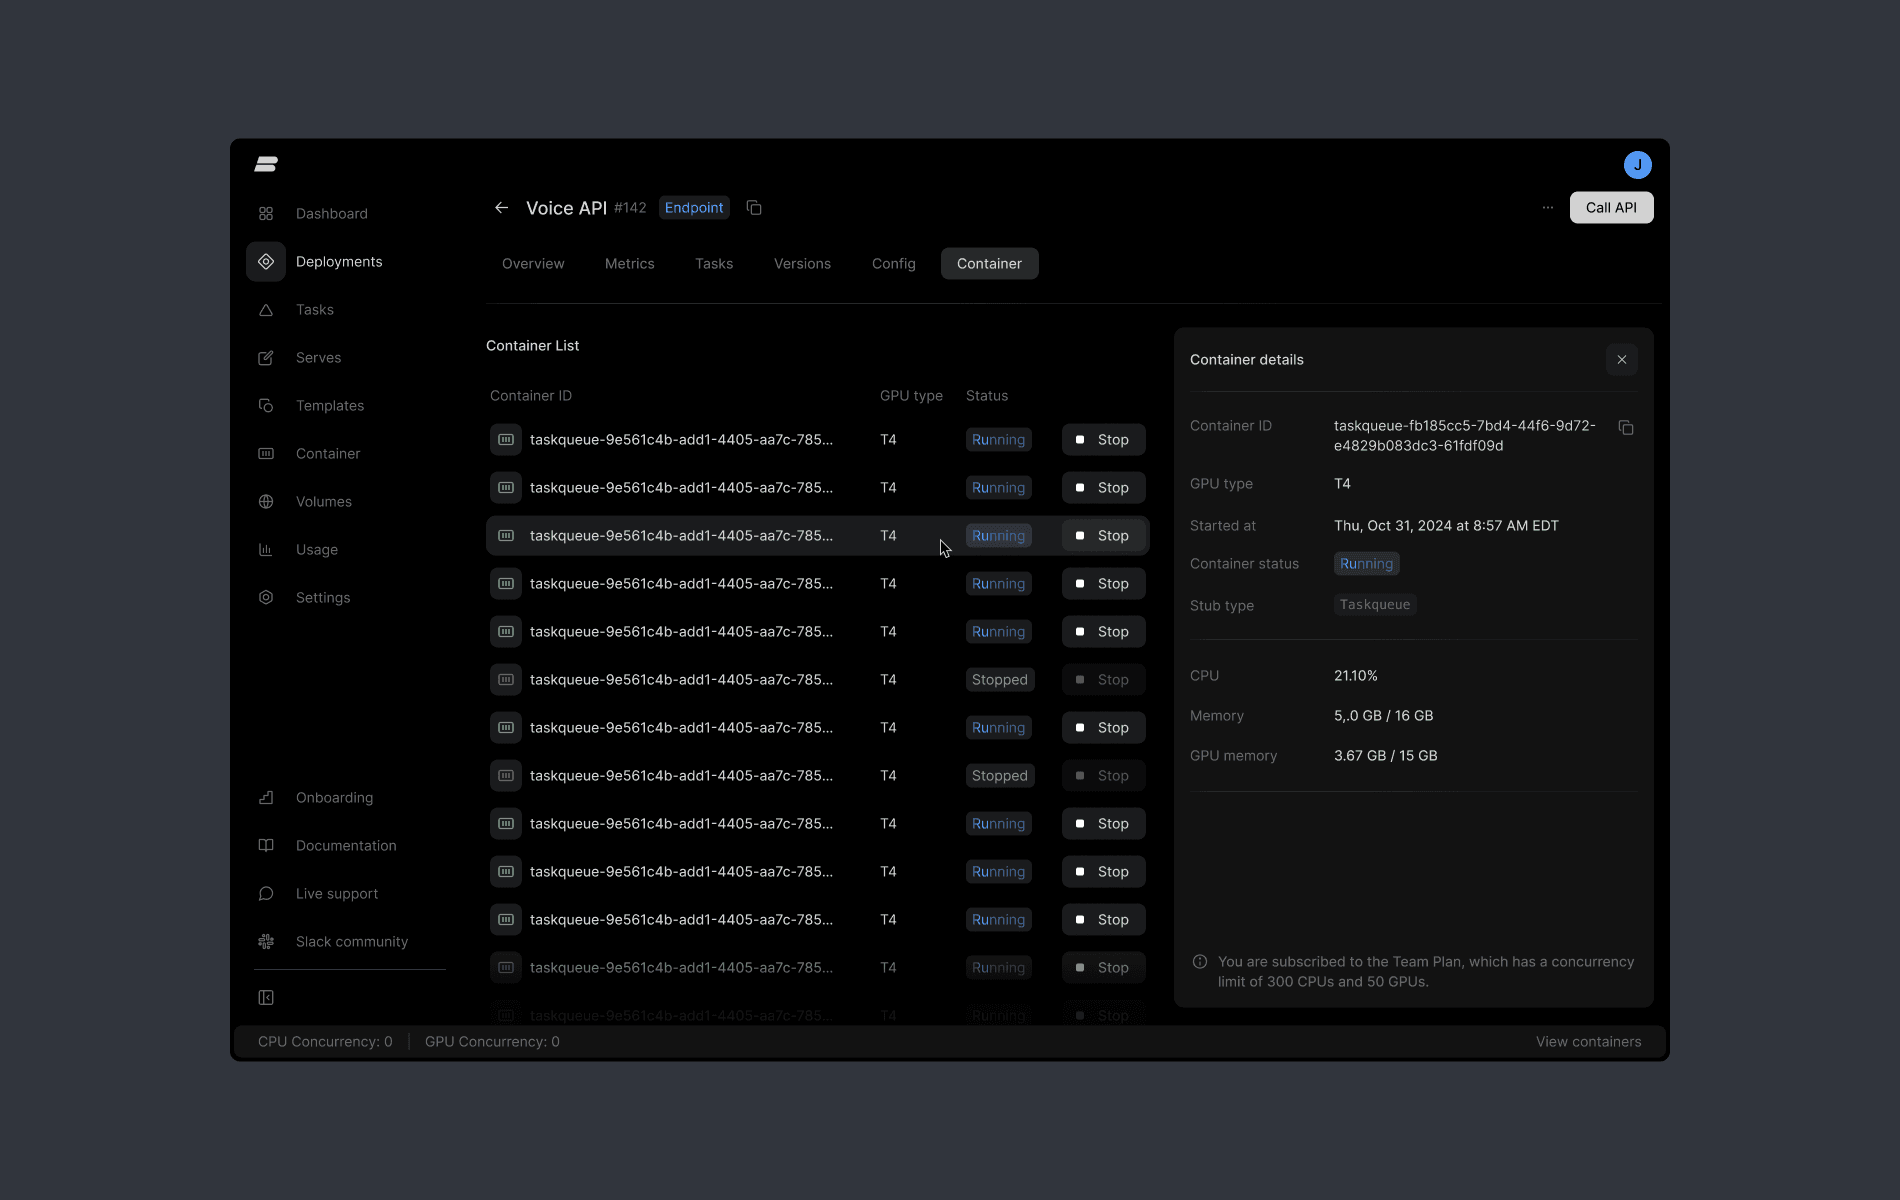This screenshot has width=1900, height=1200.
Task: Stop the container in the first list row
Action: coord(1104,440)
